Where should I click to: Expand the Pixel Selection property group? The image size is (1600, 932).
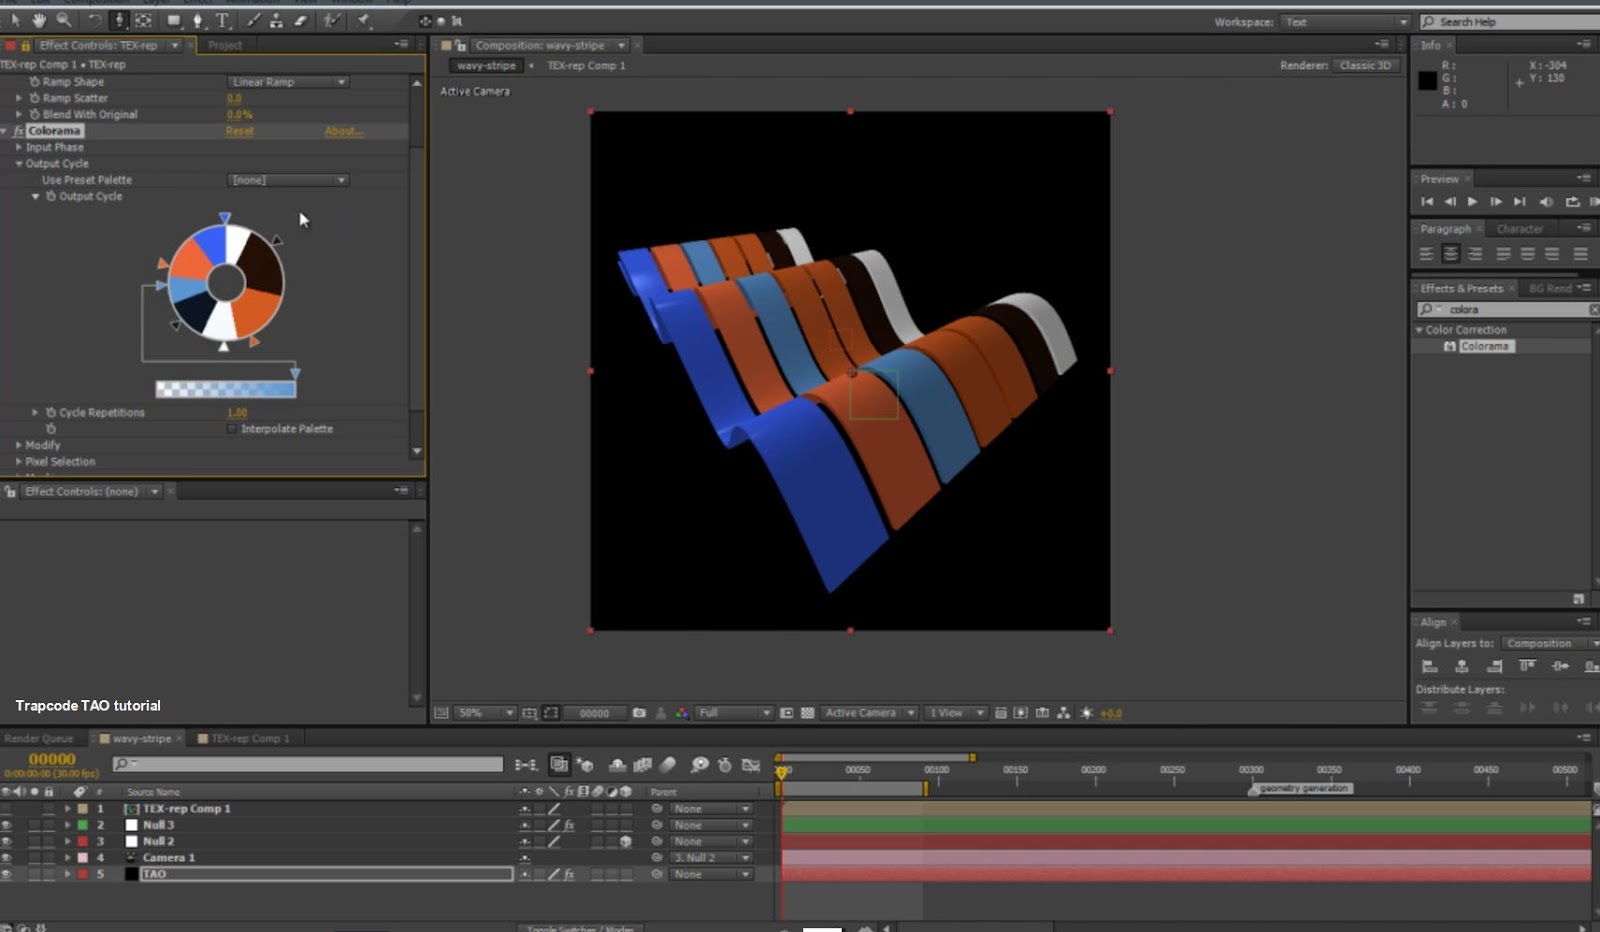(x=18, y=462)
